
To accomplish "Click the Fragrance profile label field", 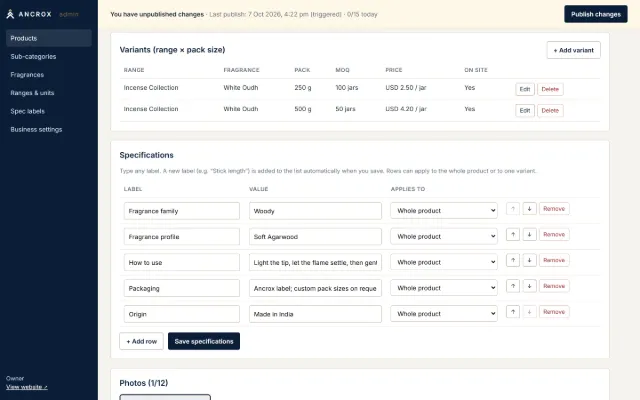I will click(182, 237).
